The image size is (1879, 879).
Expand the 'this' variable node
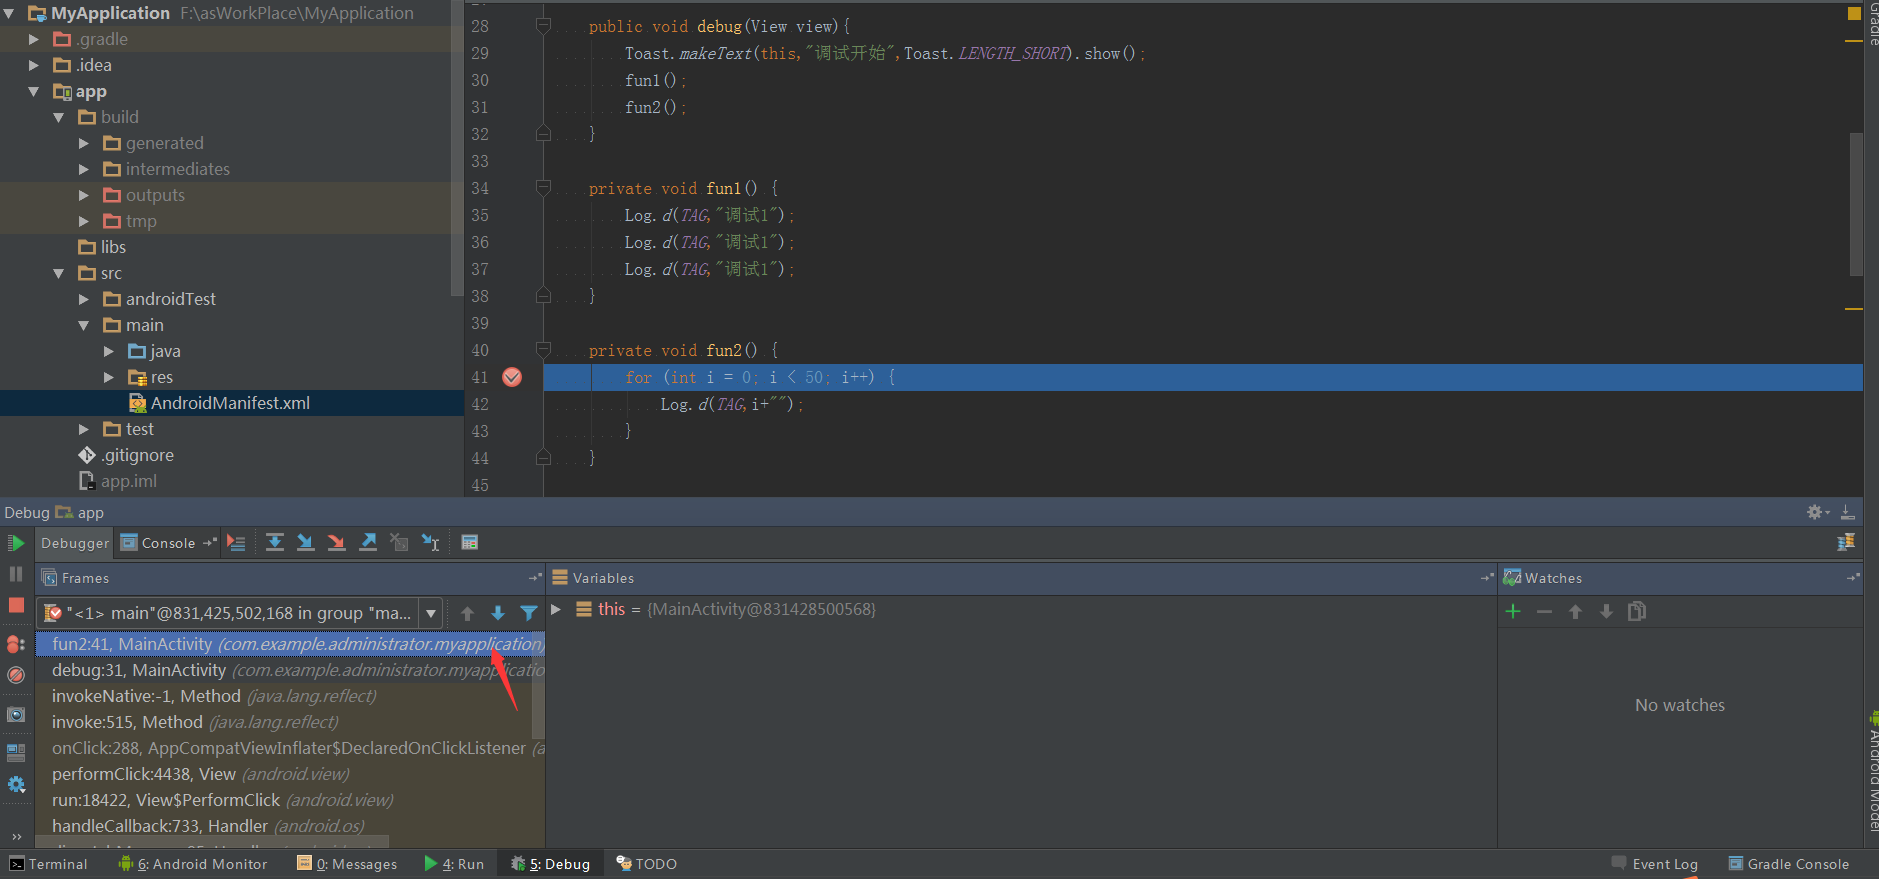(x=556, y=609)
